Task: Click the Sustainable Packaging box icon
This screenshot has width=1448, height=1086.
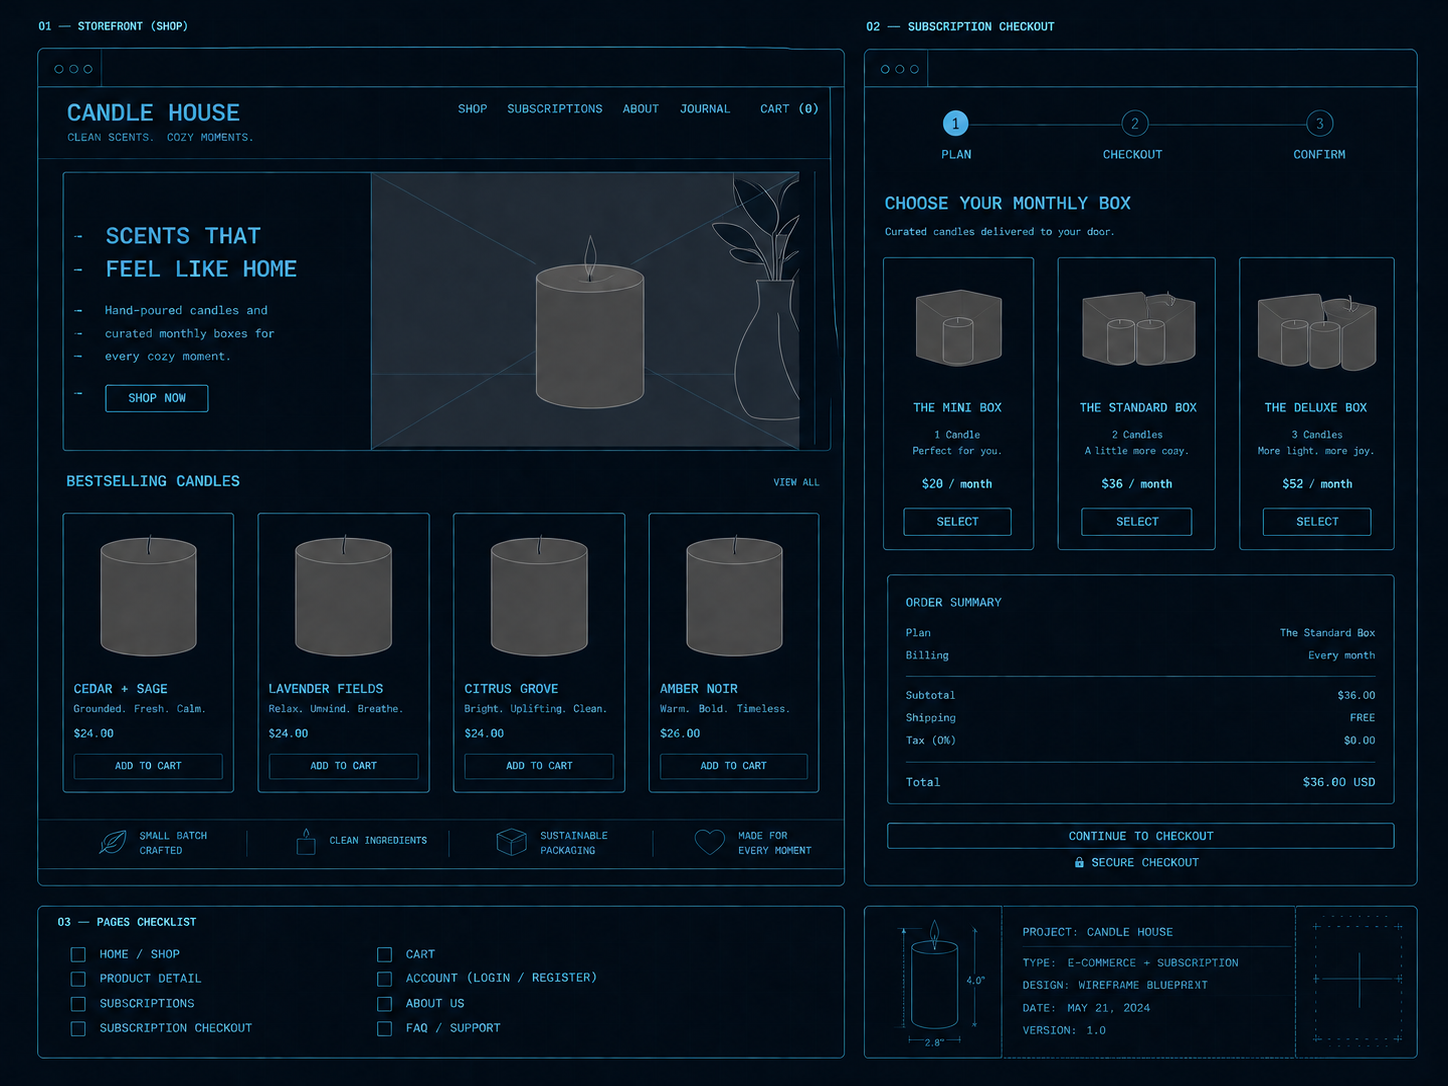Action: point(511,842)
